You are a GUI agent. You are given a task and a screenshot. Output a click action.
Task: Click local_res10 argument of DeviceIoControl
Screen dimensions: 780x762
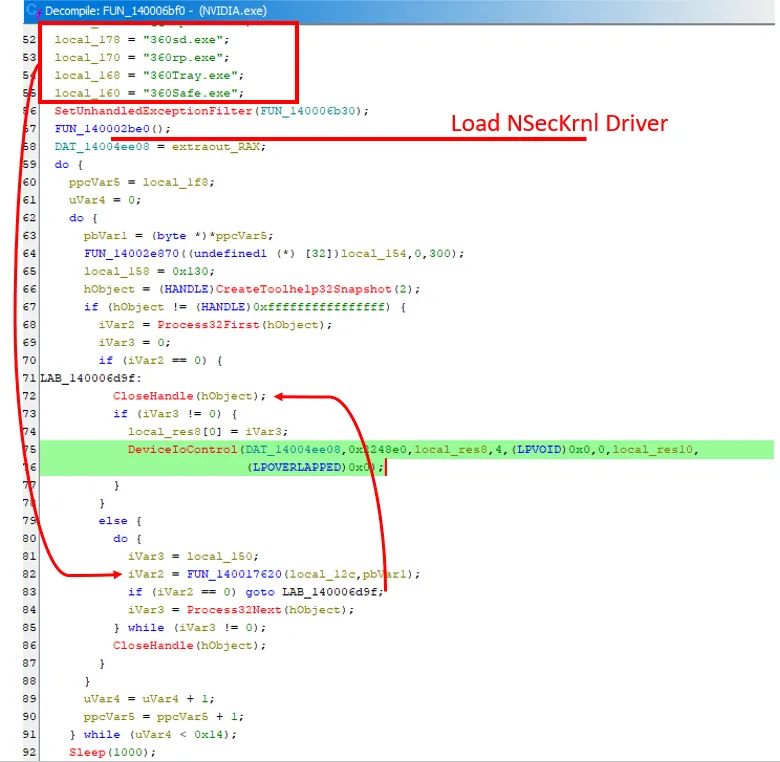click(x=652, y=449)
